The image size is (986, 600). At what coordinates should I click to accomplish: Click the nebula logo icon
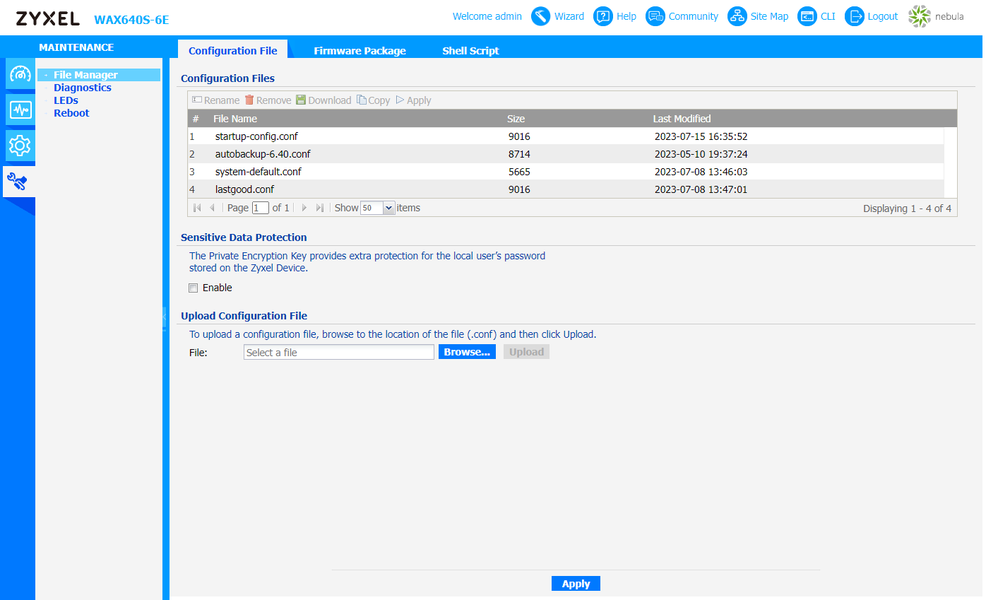tap(919, 16)
